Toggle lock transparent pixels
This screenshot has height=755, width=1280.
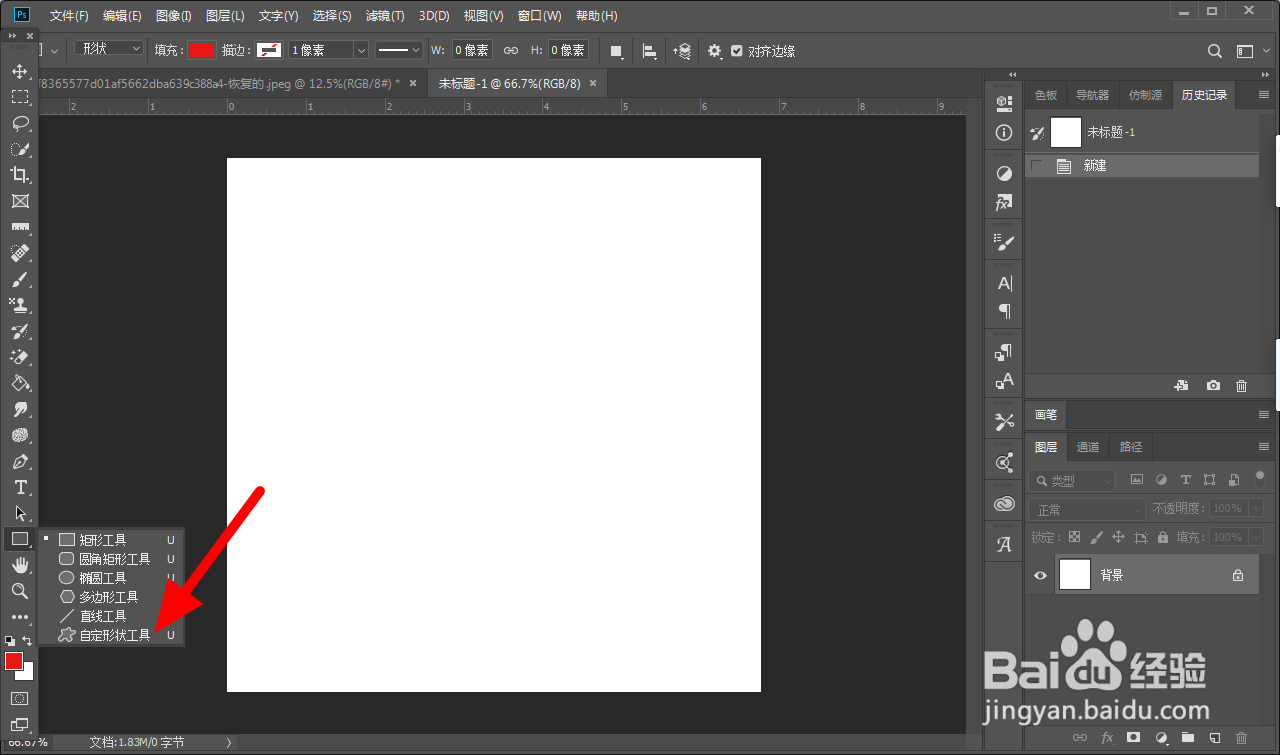tap(1074, 537)
